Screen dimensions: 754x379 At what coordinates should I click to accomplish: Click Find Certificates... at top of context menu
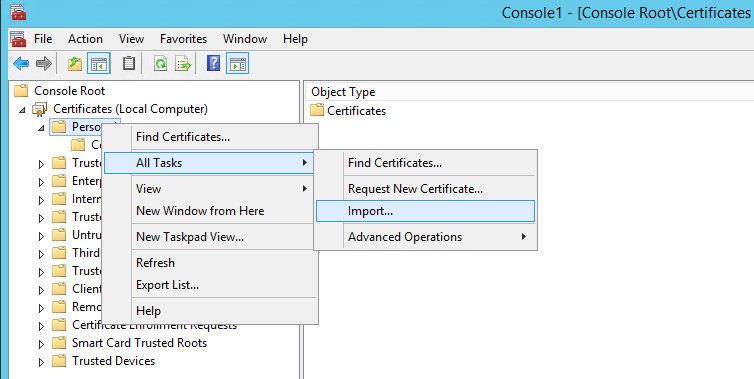[210, 137]
